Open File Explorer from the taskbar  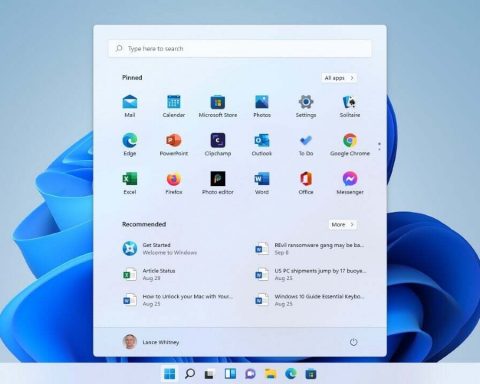point(270,374)
